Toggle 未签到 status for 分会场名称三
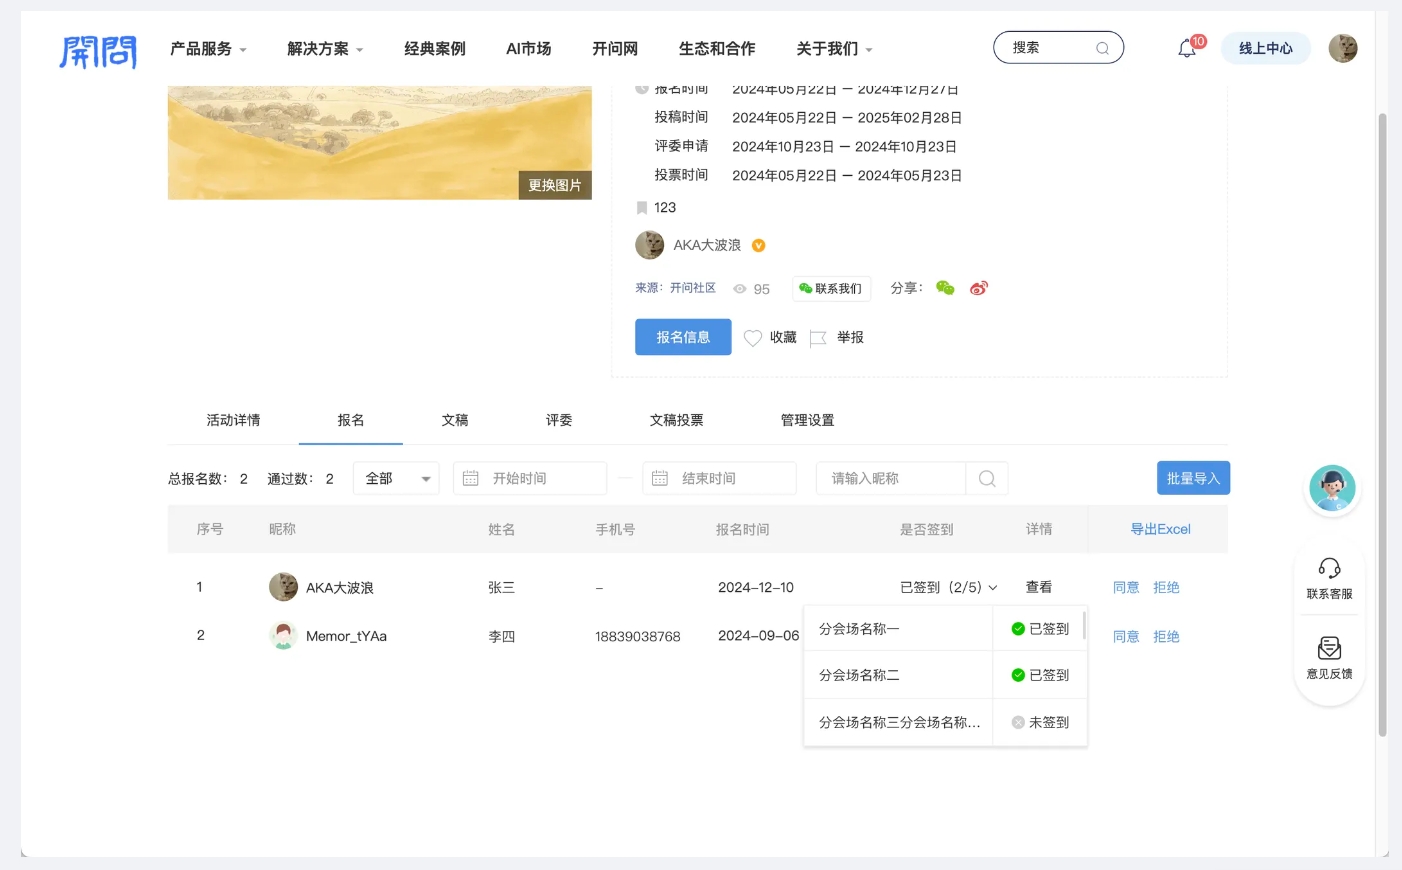Image resolution: width=1402 pixels, height=870 pixels. pos(1040,722)
